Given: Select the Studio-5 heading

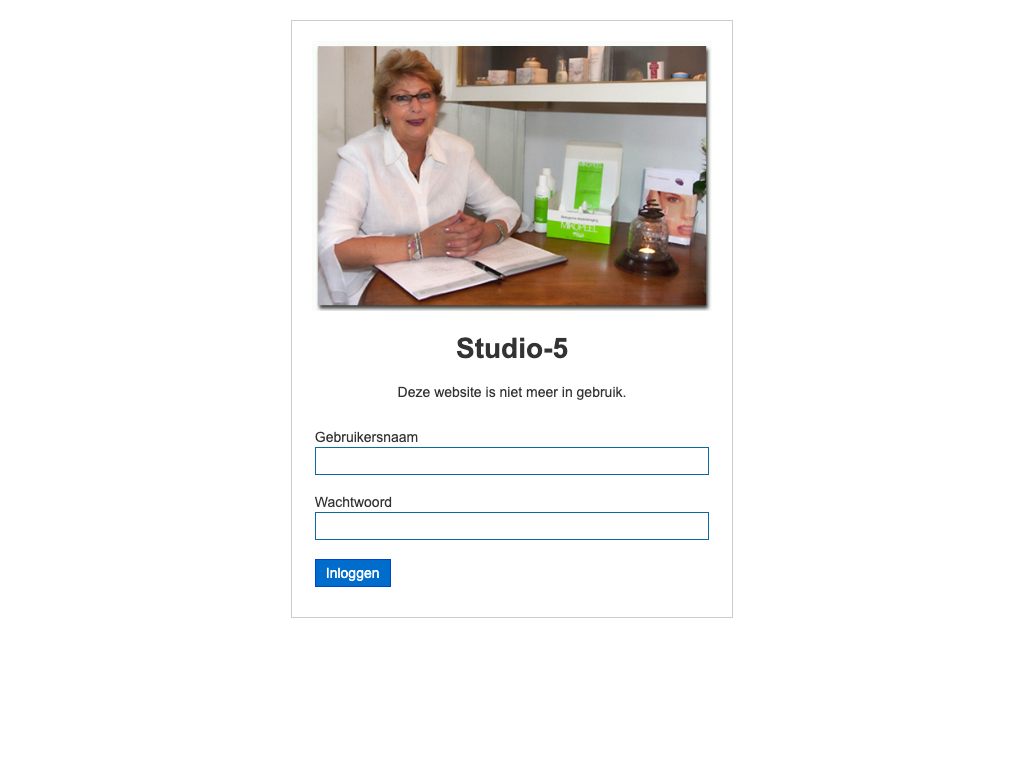Looking at the screenshot, I should click(512, 348).
